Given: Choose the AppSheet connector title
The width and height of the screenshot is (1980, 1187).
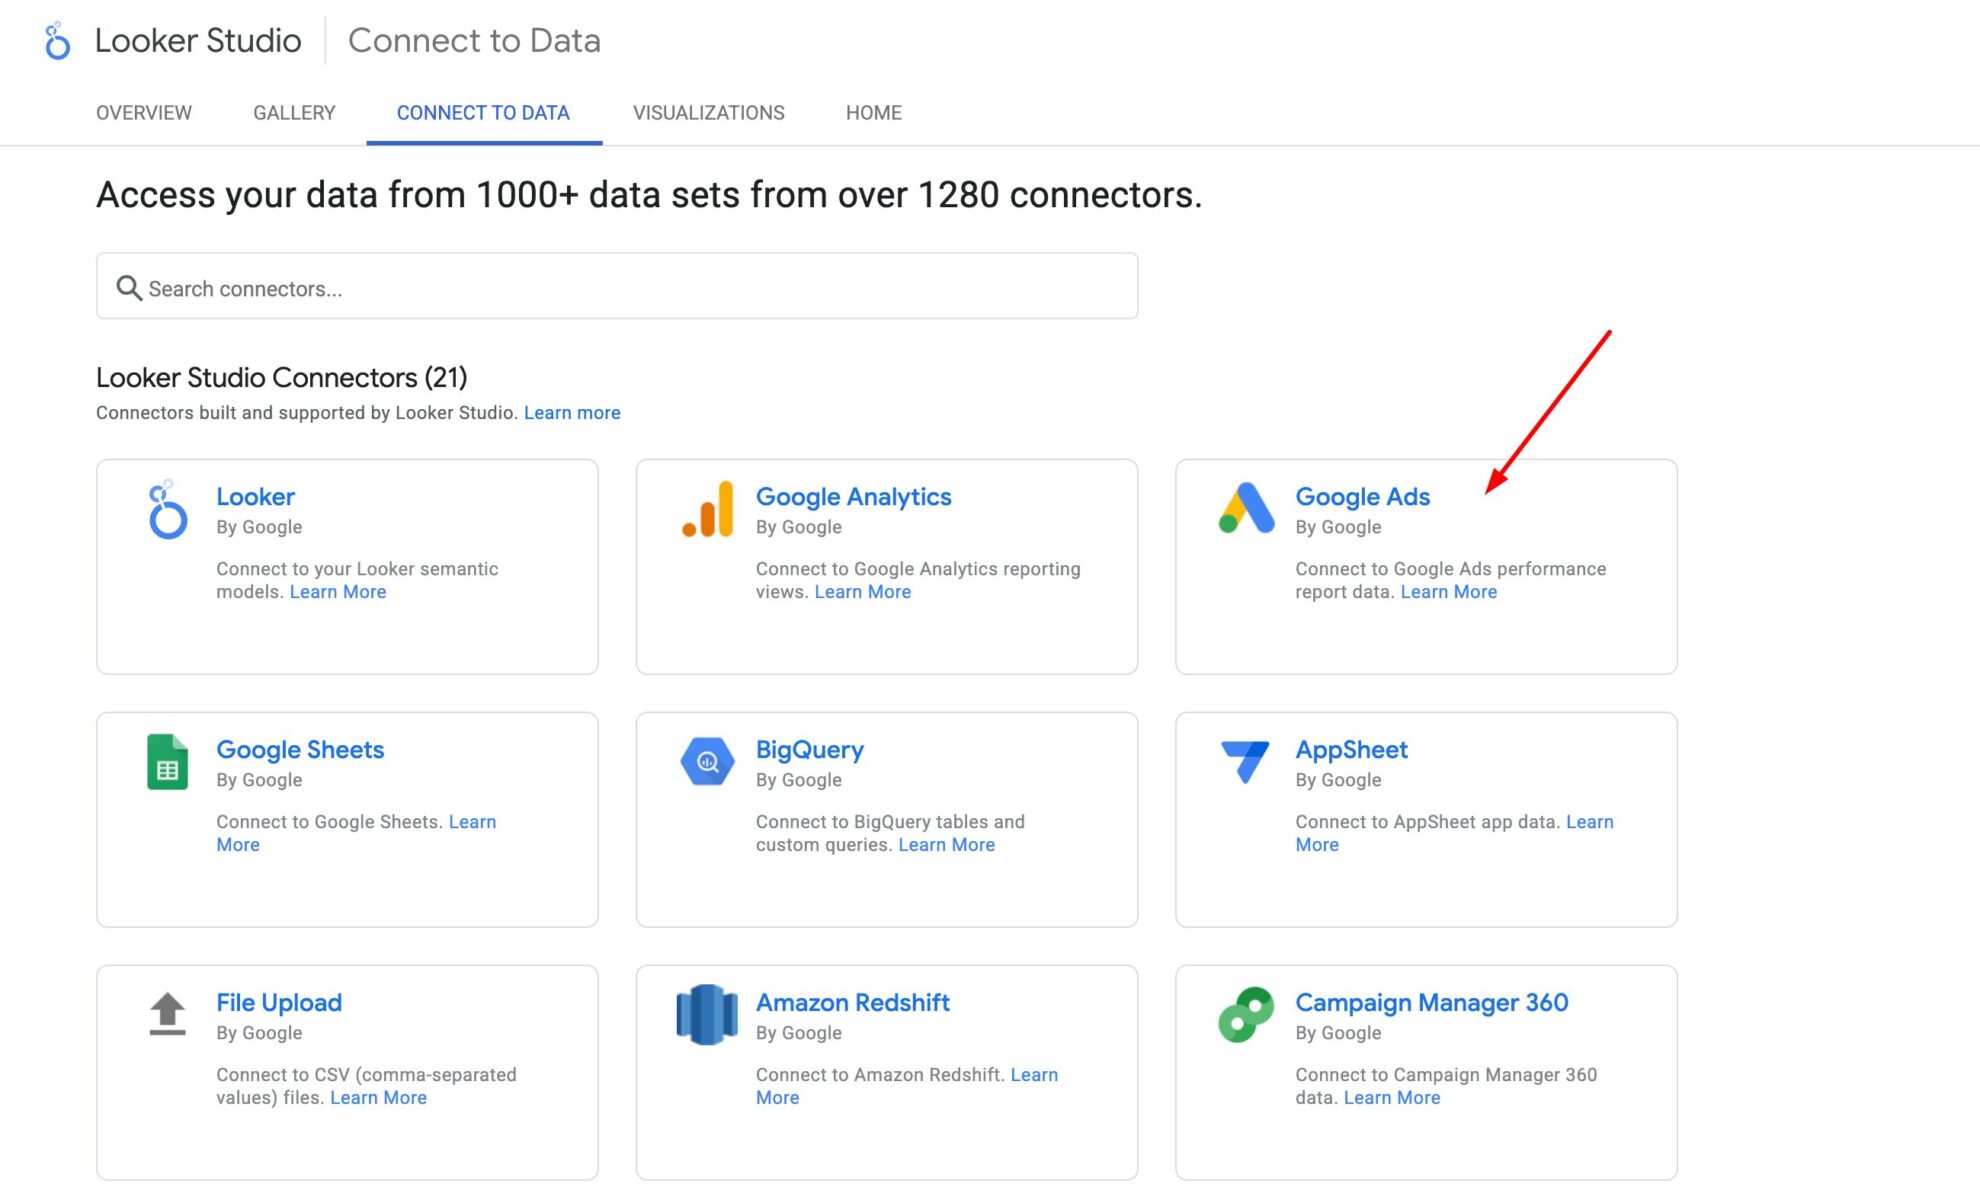Looking at the screenshot, I should coord(1351,750).
